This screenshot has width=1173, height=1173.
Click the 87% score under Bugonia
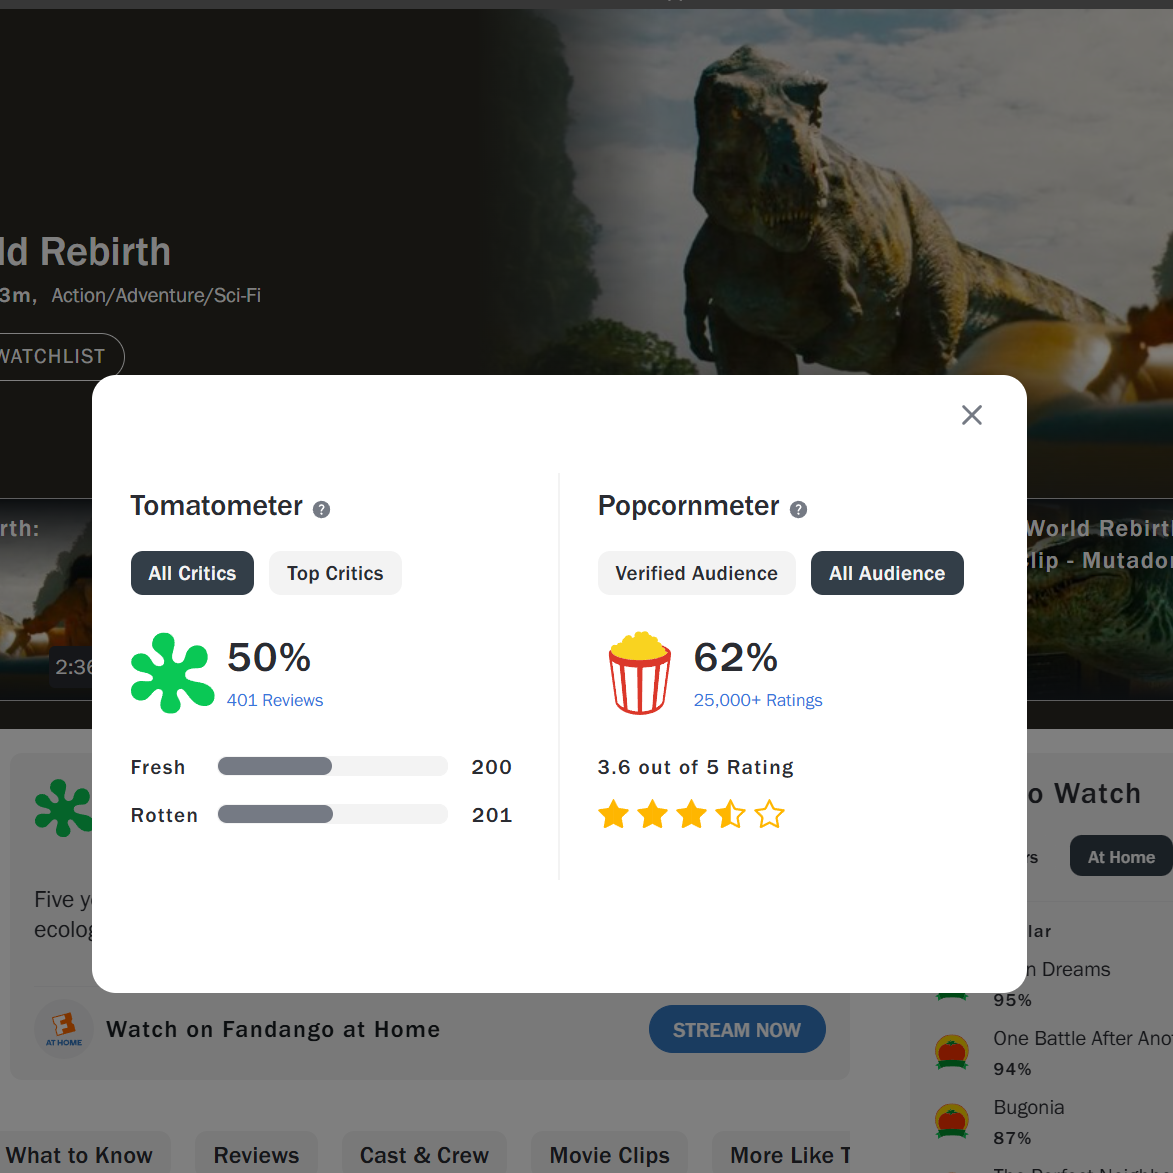[x=1012, y=1138]
